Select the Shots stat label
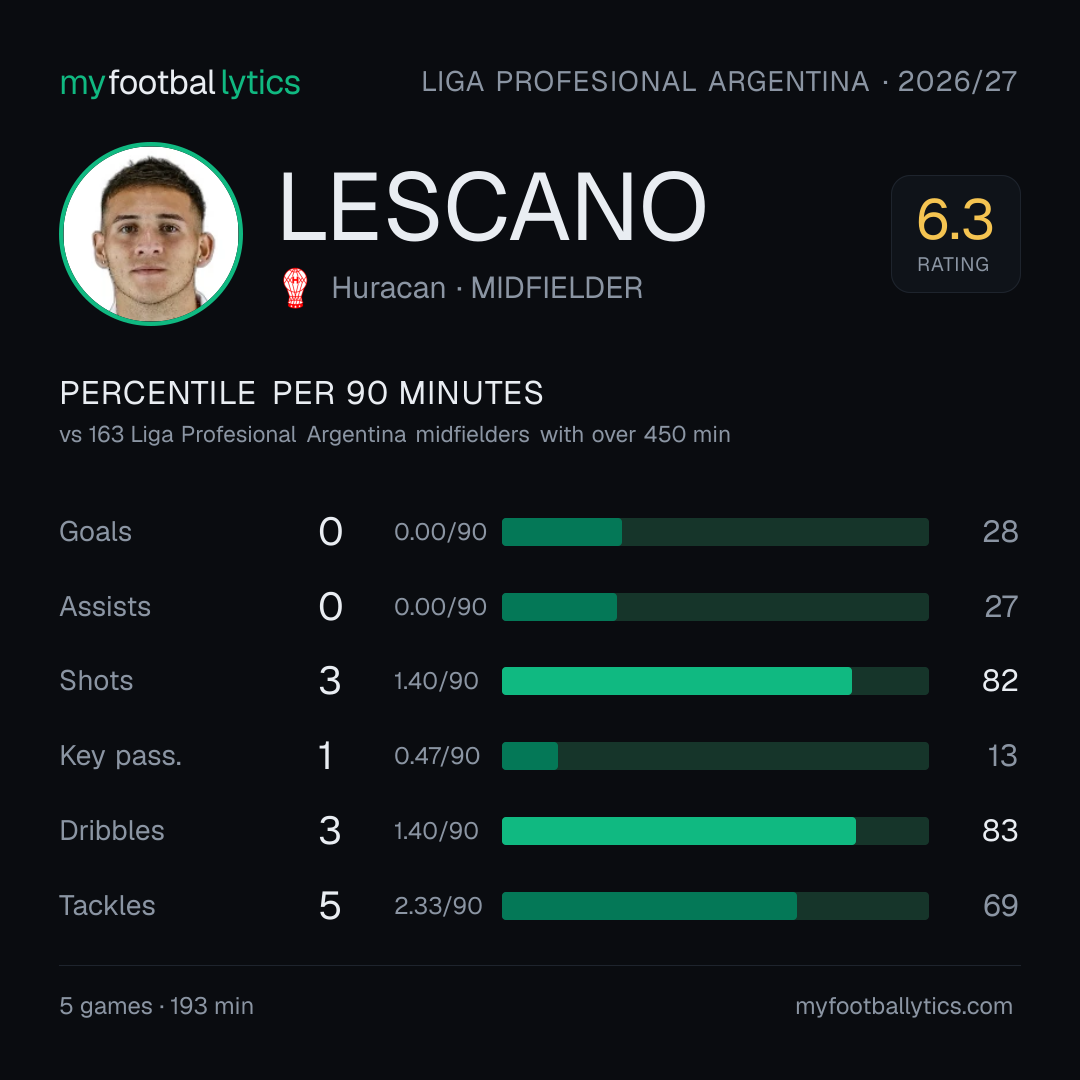Viewport: 1080px width, 1080px height. (x=96, y=681)
